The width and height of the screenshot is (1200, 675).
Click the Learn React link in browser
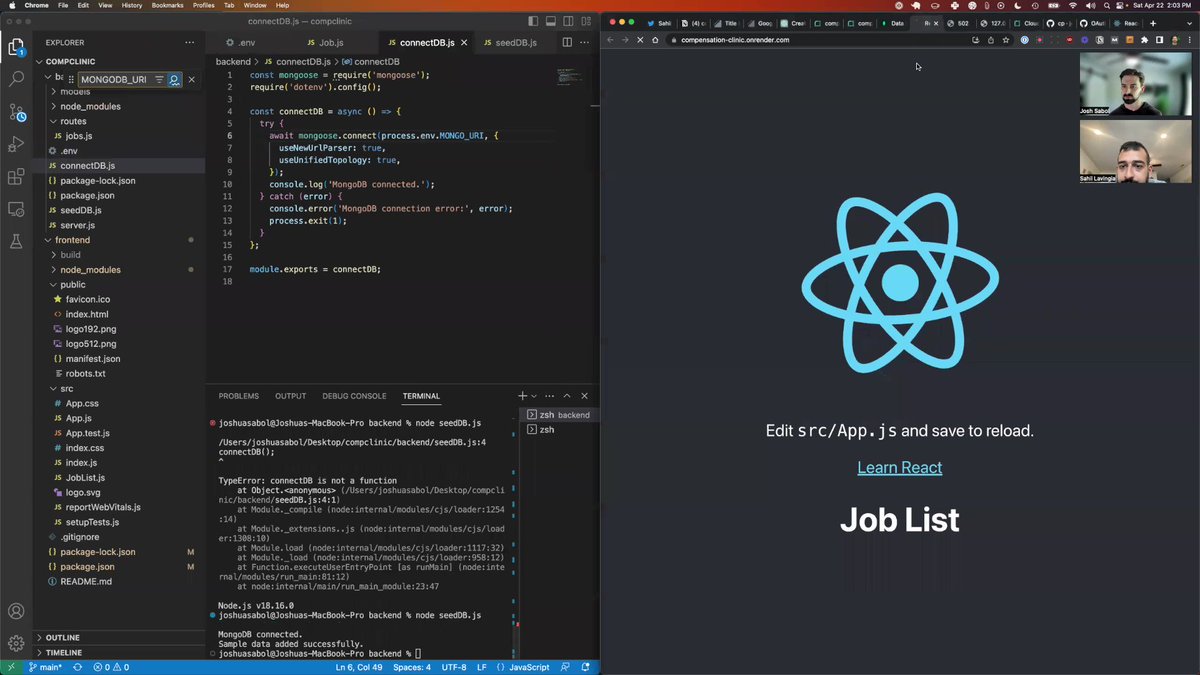(900, 467)
